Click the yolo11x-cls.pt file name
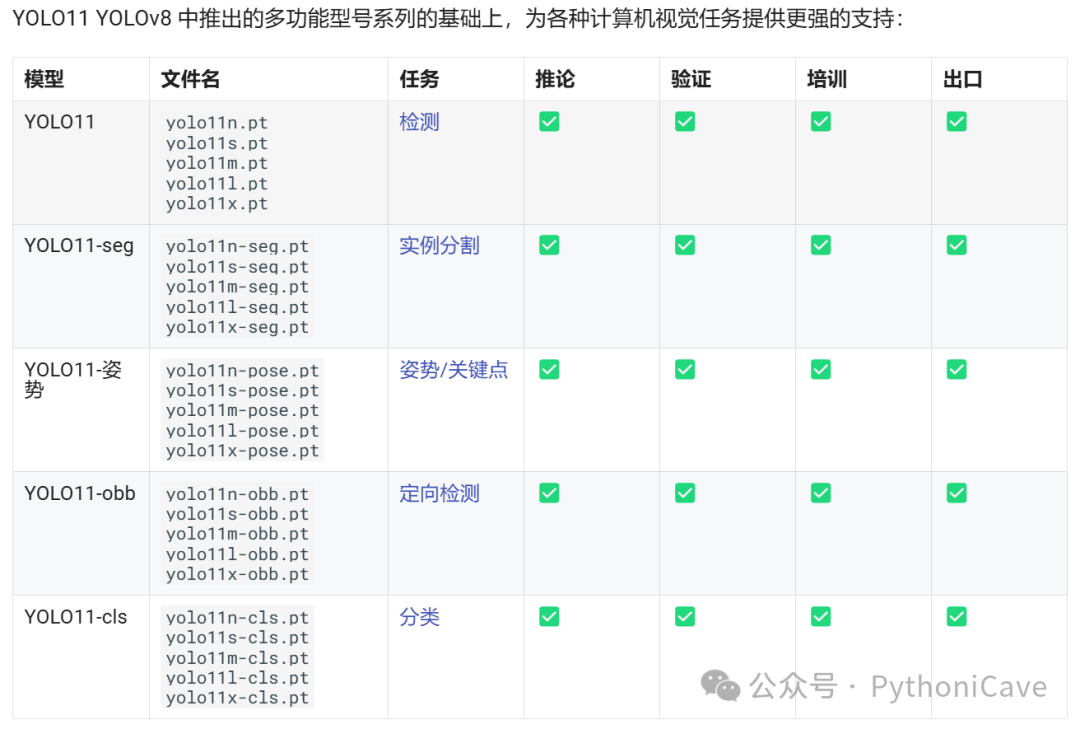 pyautogui.click(x=237, y=698)
